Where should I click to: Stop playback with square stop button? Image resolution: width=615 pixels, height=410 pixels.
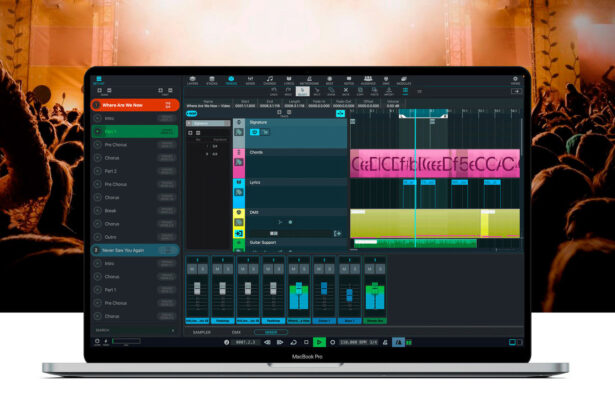click(x=306, y=343)
